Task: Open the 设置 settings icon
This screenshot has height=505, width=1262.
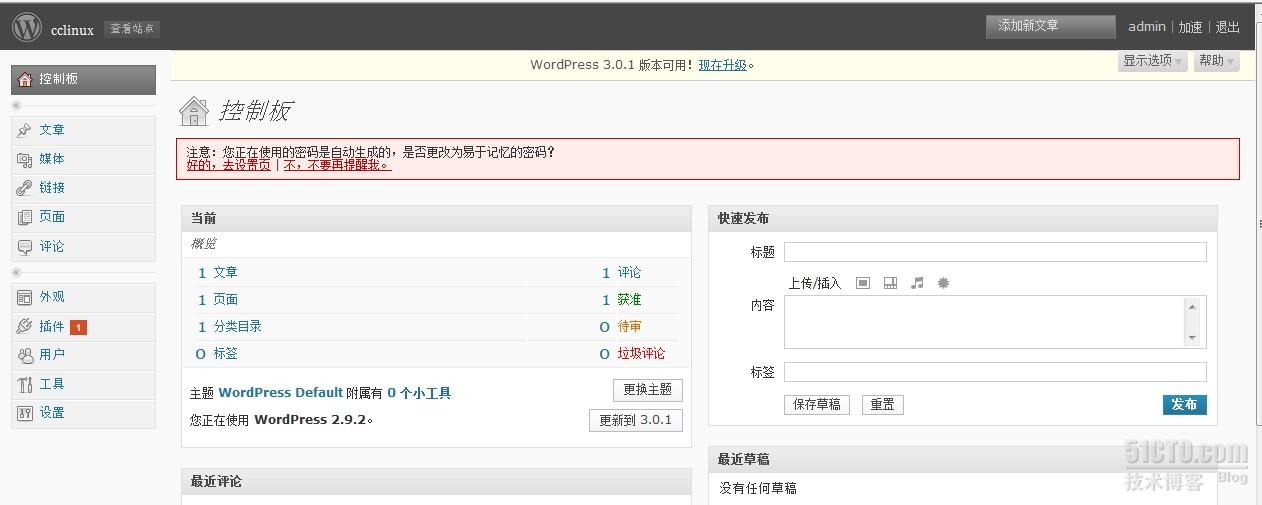Action: coord(25,413)
